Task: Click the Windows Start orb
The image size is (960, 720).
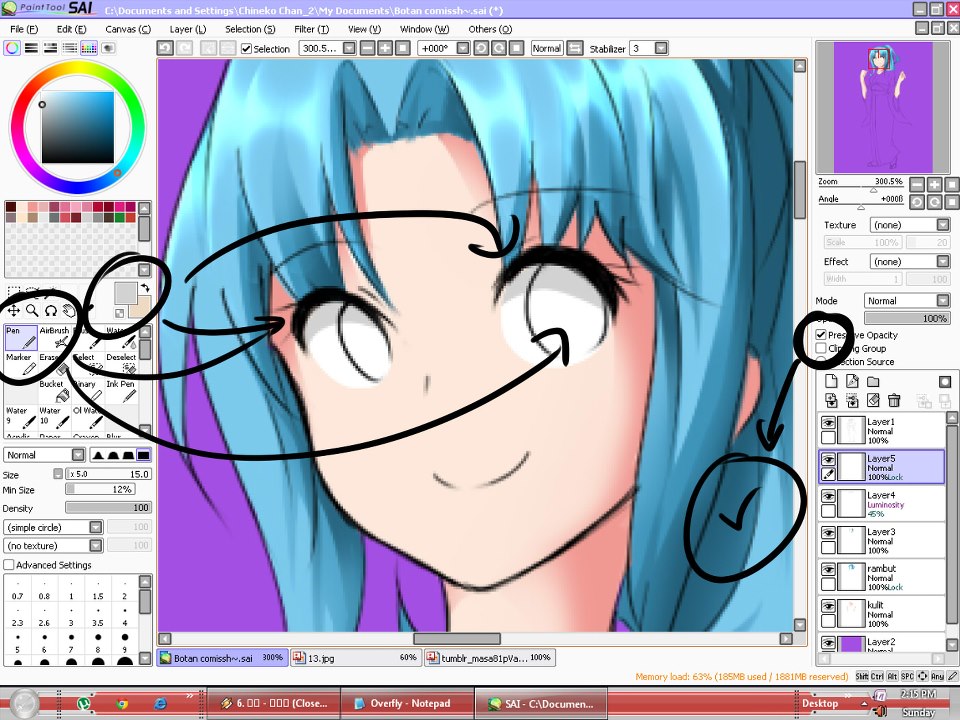Action: (x=24, y=703)
